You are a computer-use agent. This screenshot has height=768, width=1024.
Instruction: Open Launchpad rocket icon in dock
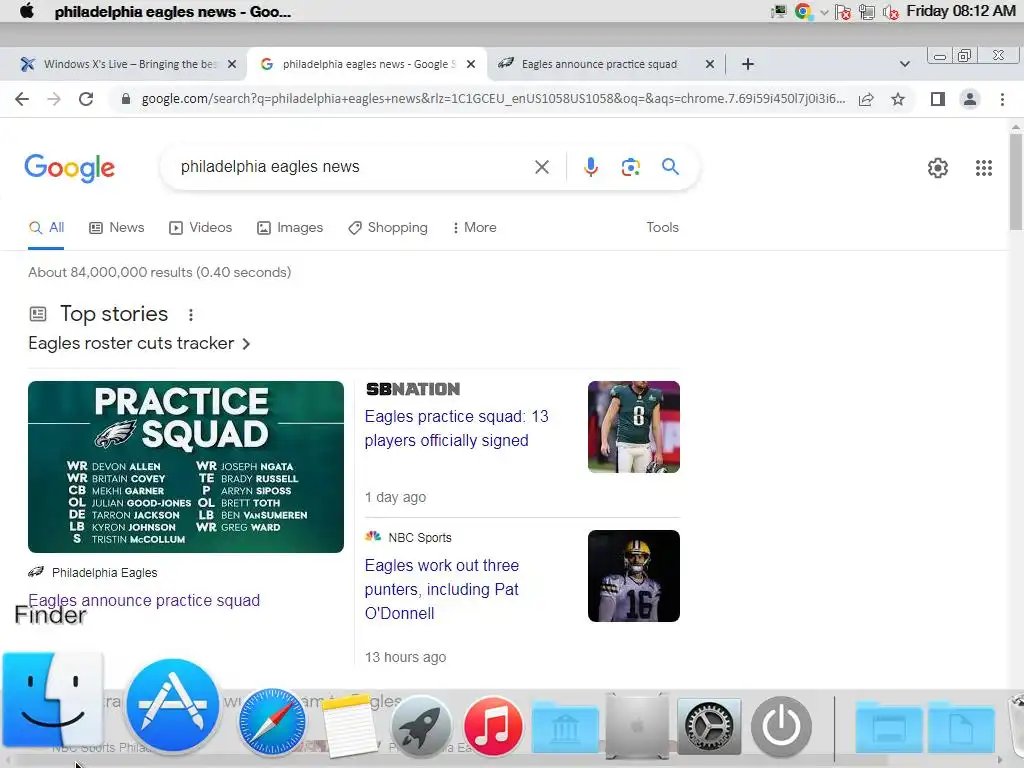[x=421, y=726]
